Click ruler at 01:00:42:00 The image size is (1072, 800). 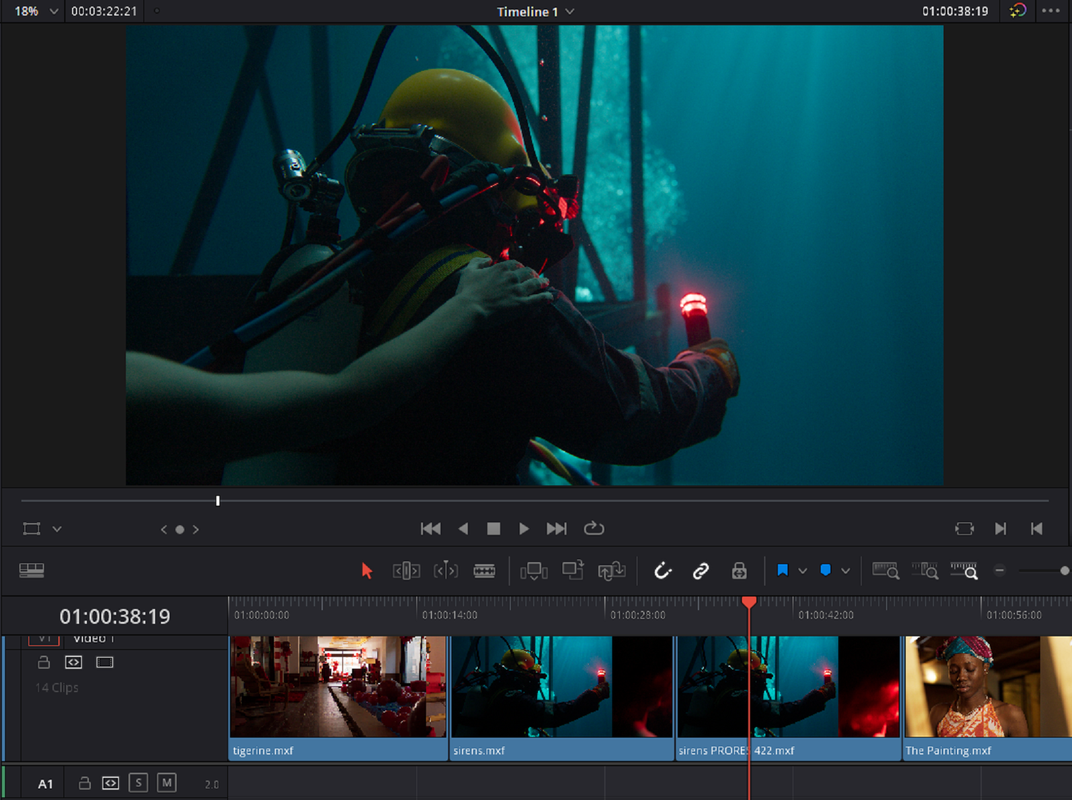coord(826,615)
